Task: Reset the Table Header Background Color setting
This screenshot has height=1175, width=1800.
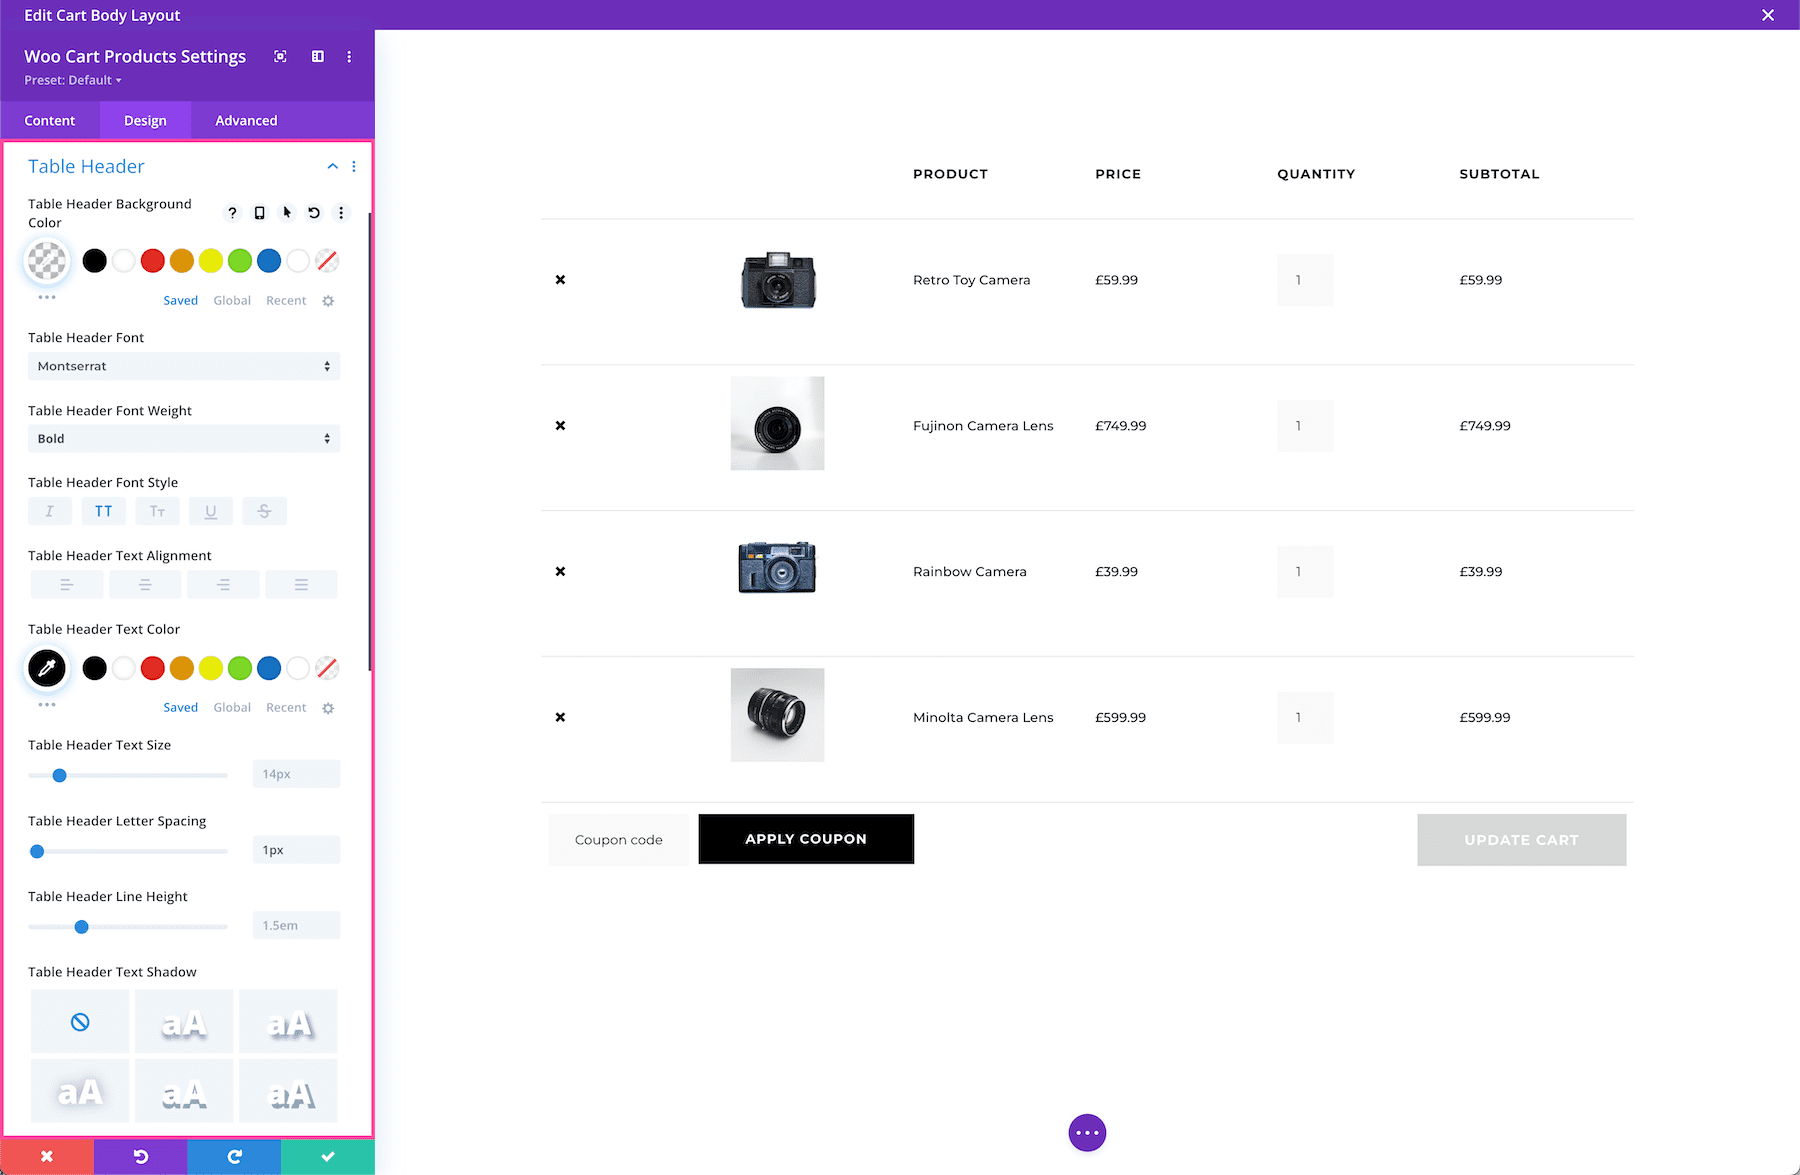Action: pyautogui.click(x=313, y=212)
